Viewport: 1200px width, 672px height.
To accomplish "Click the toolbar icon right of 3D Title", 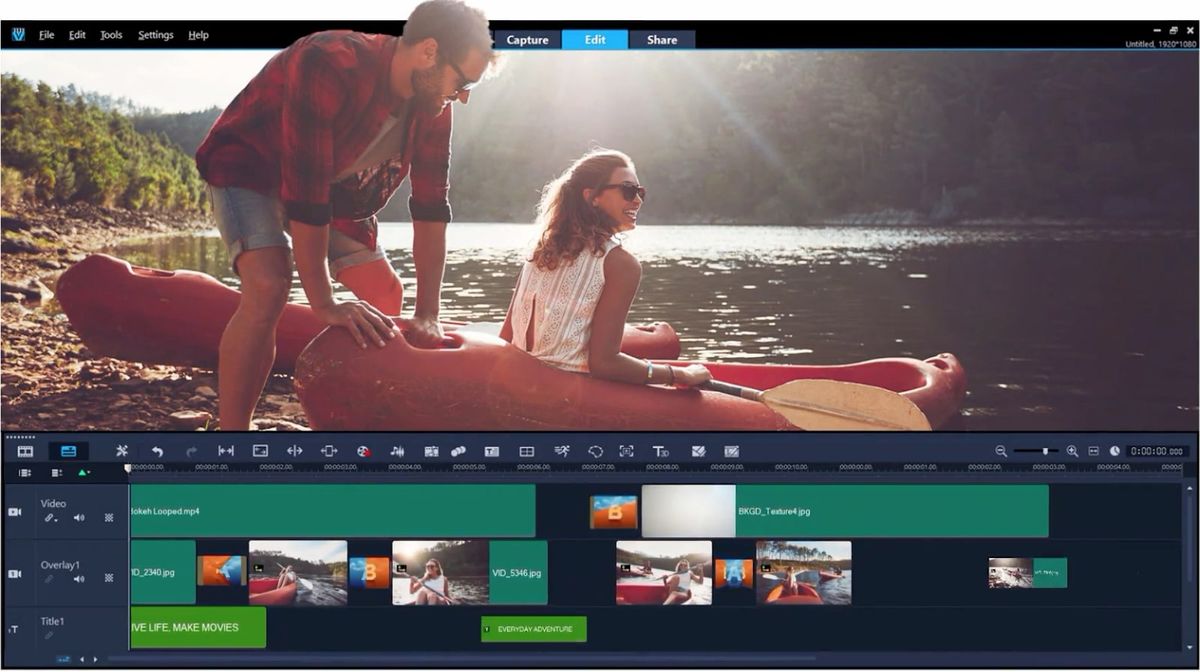I will [699, 452].
